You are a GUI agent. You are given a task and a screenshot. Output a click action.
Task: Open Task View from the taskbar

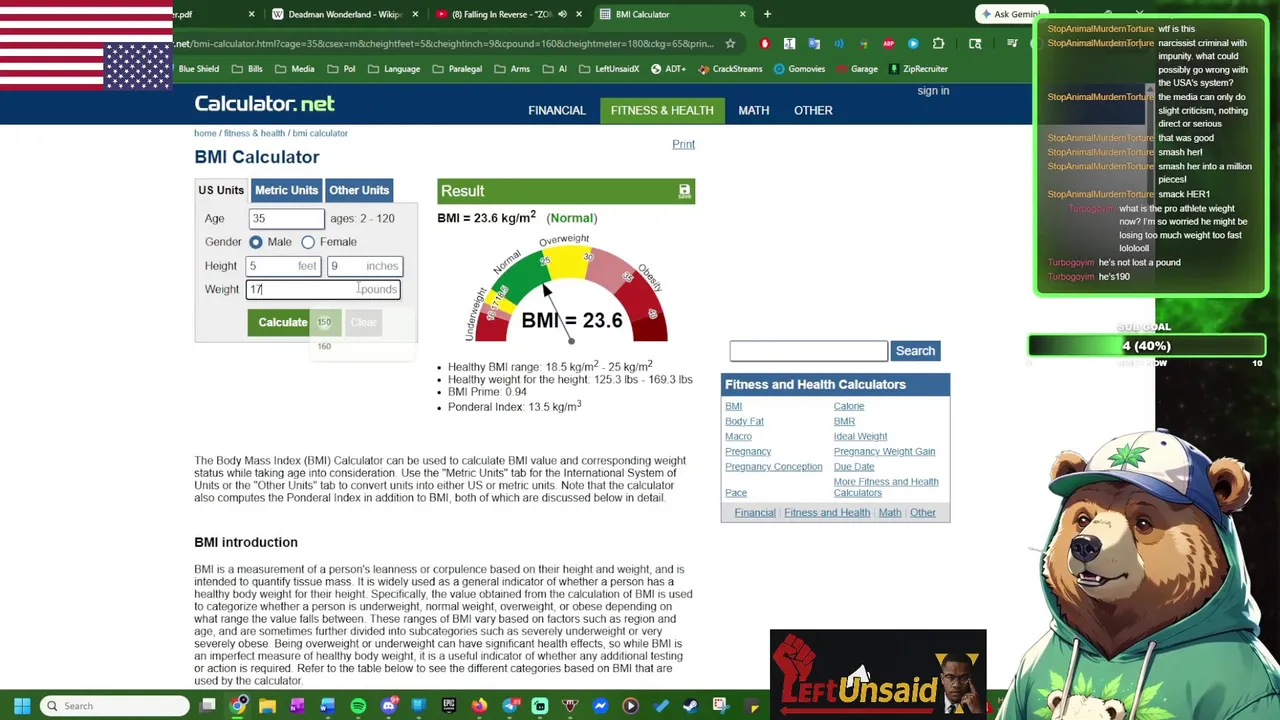pyautogui.click(x=208, y=706)
